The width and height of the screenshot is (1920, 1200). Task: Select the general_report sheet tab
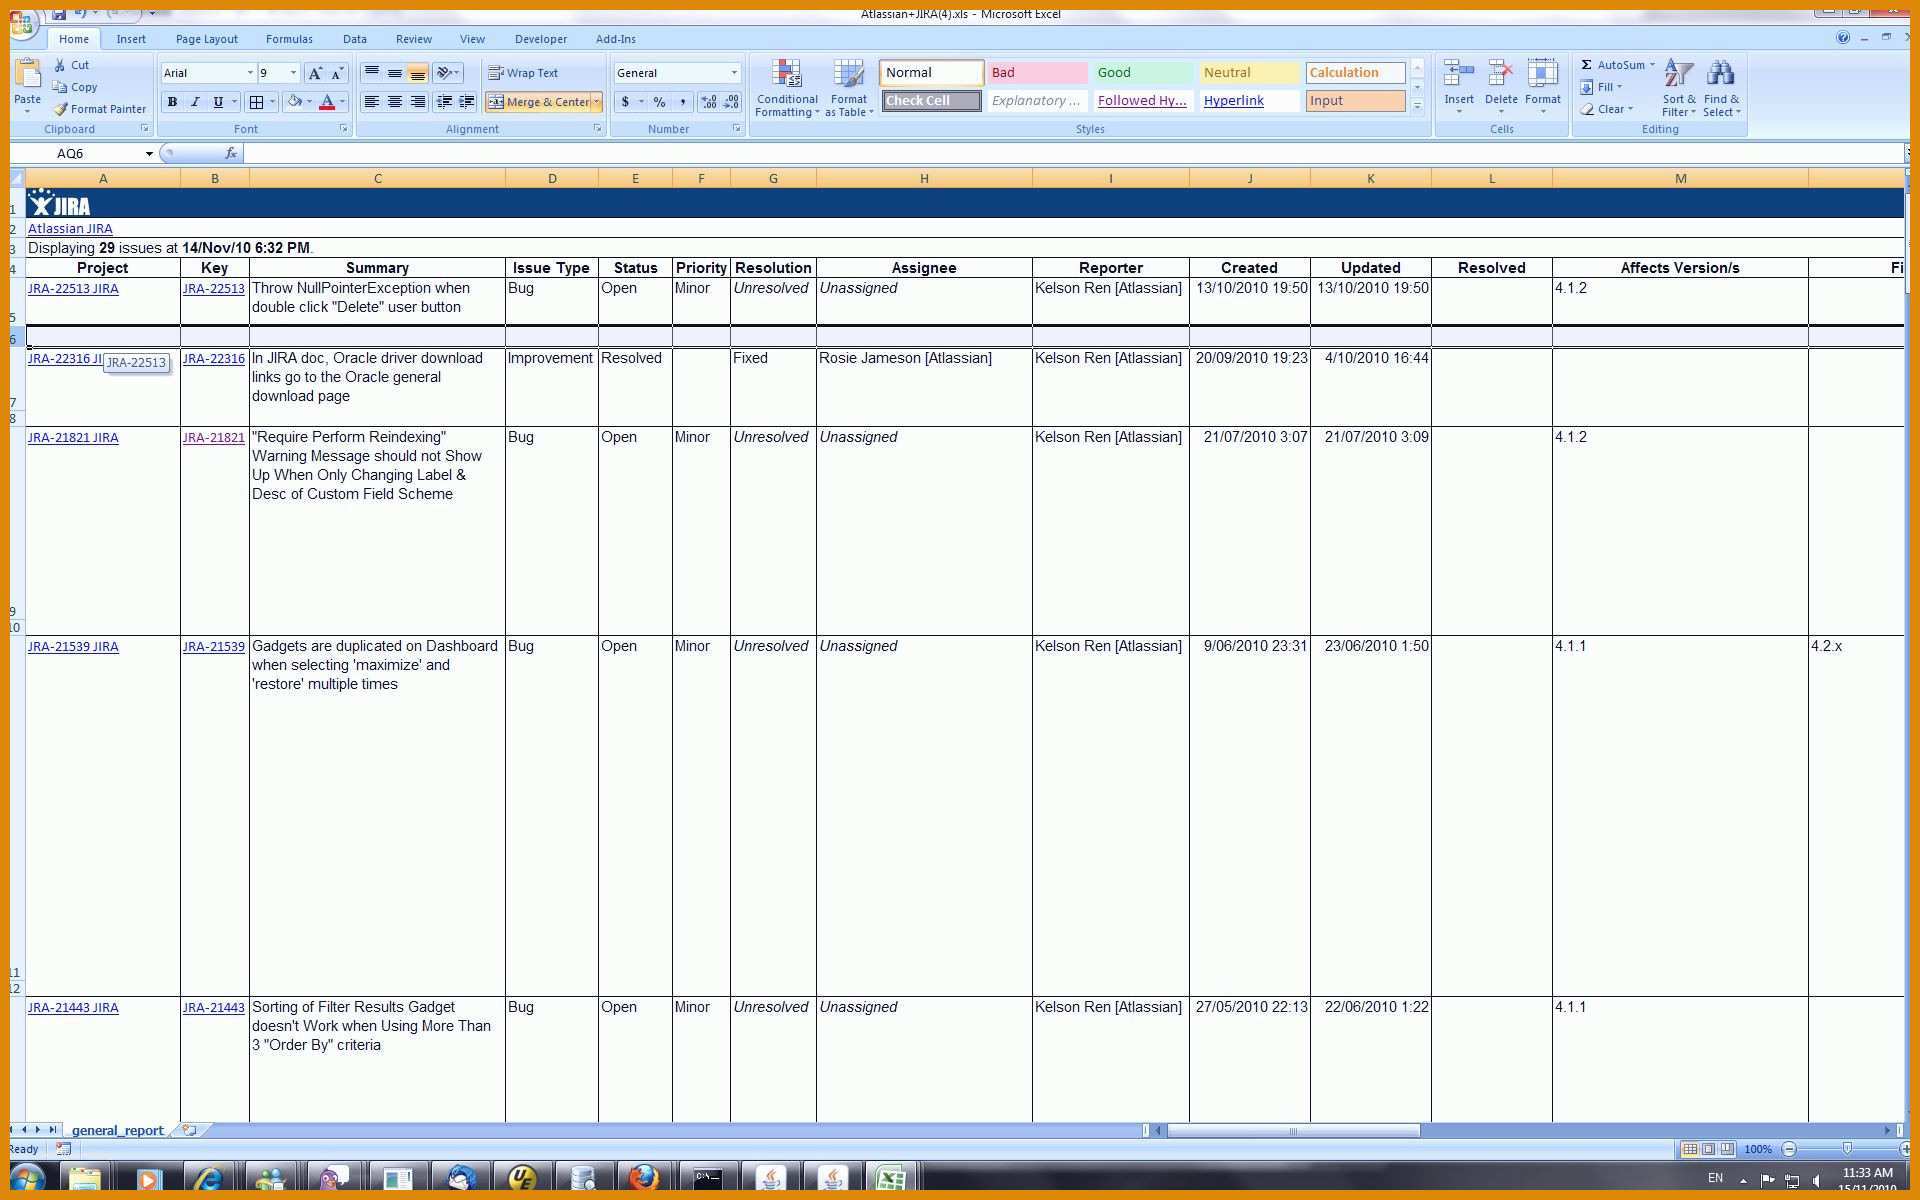(x=117, y=1130)
